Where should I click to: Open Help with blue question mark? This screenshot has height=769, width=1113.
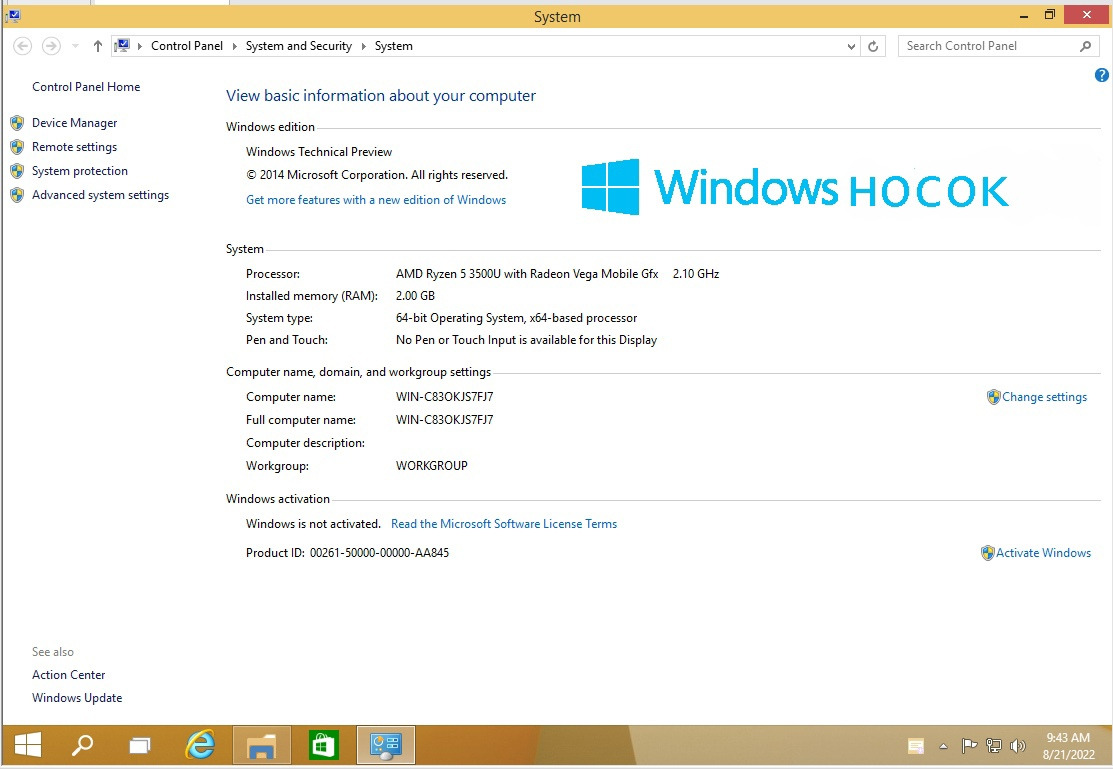[x=1102, y=75]
